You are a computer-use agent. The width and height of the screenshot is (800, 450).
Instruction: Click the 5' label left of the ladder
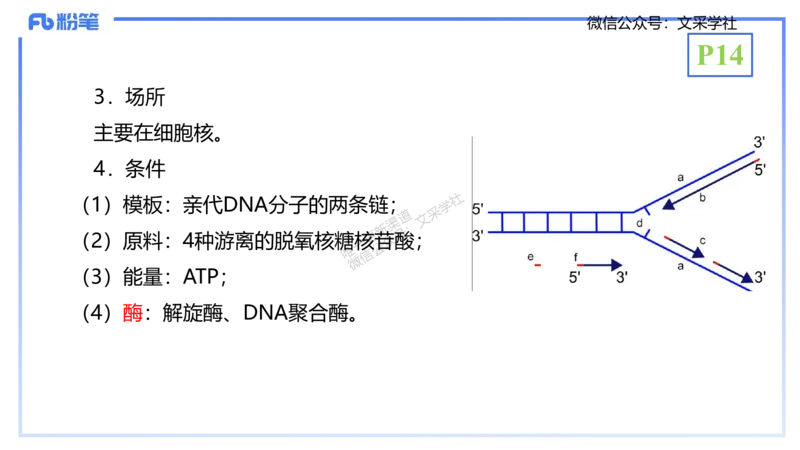(478, 210)
